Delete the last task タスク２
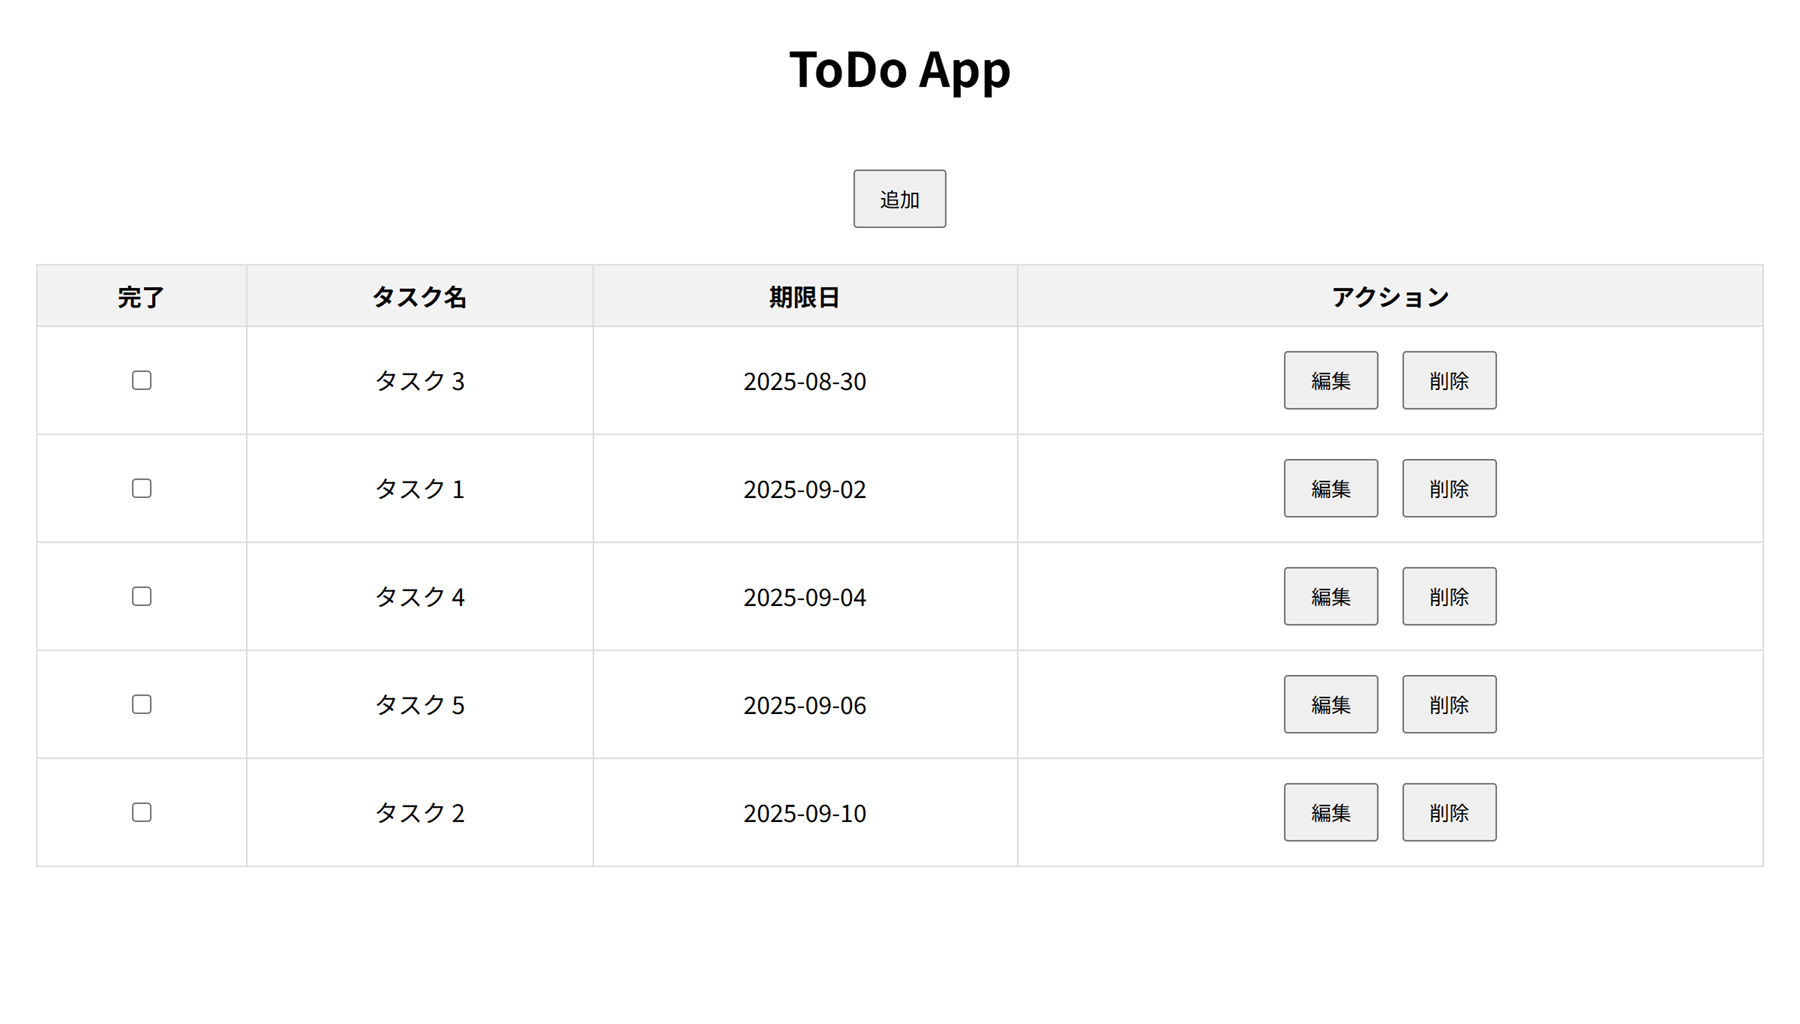The image size is (1800, 1024). point(1448,812)
